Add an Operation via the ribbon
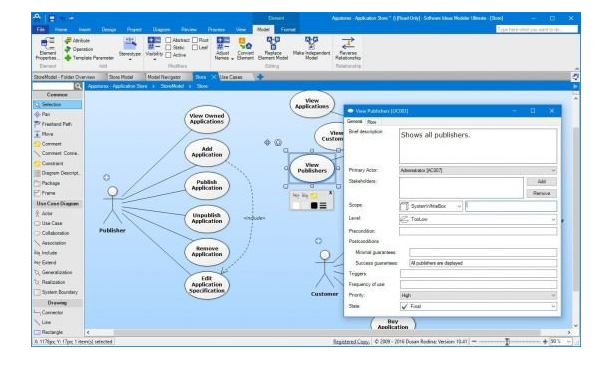614x369 pixels. (x=79, y=49)
